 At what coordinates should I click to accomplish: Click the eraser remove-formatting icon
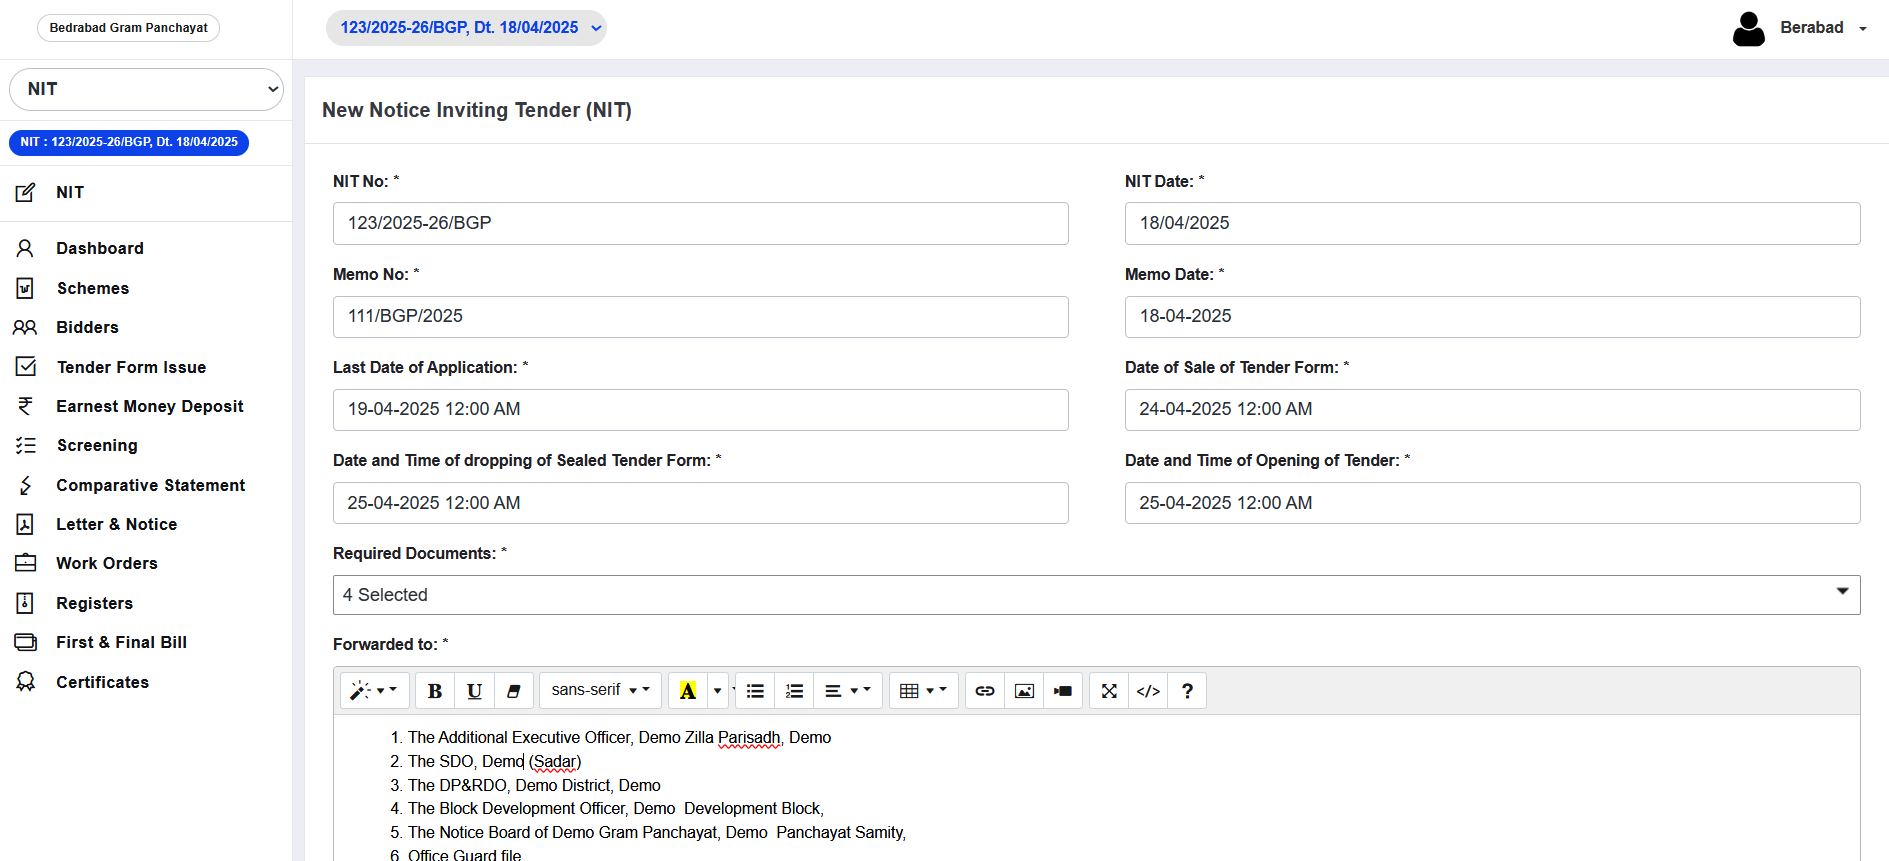(x=513, y=691)
